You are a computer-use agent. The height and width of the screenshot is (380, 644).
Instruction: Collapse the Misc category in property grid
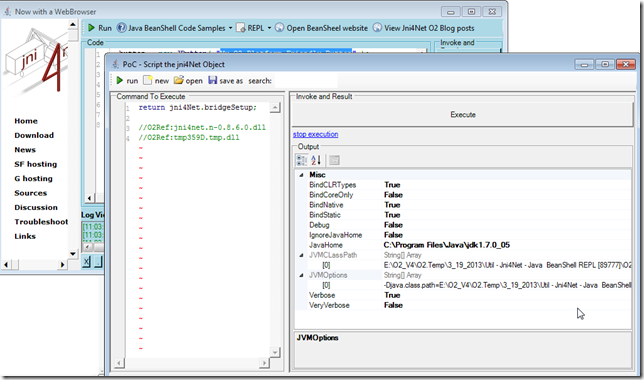[301, 175]
